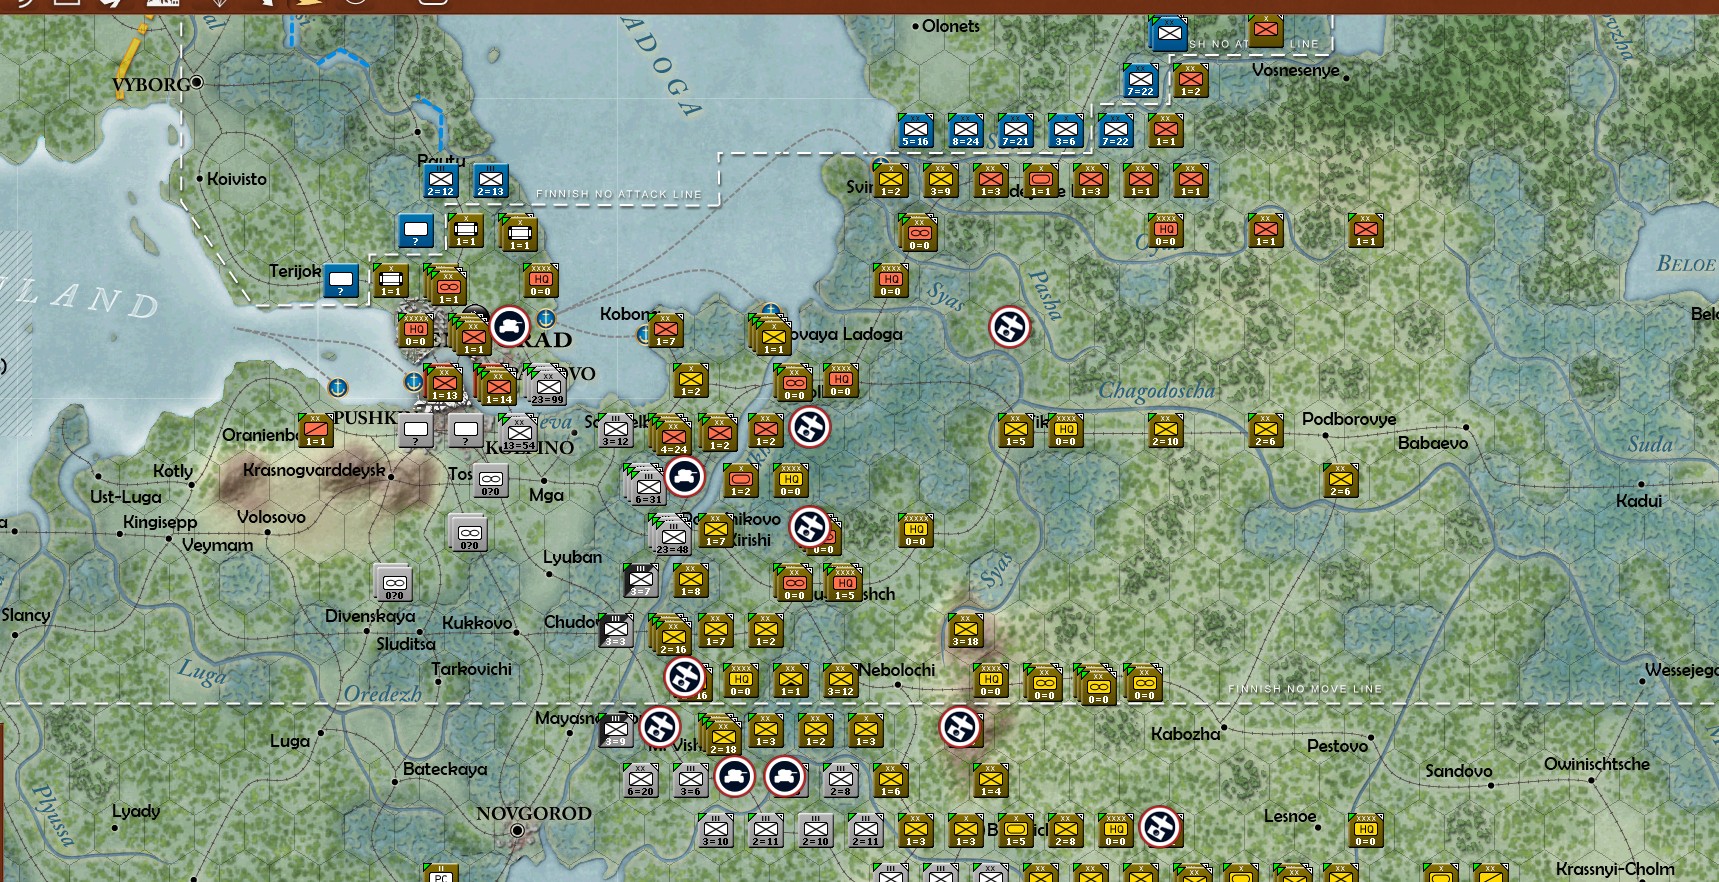Image resolution: width=1719 pixels, height=882 pixels.
Task: Select the Soviet division labeled 2=10 west of Podborovye
Action: tap(1166, 431)
